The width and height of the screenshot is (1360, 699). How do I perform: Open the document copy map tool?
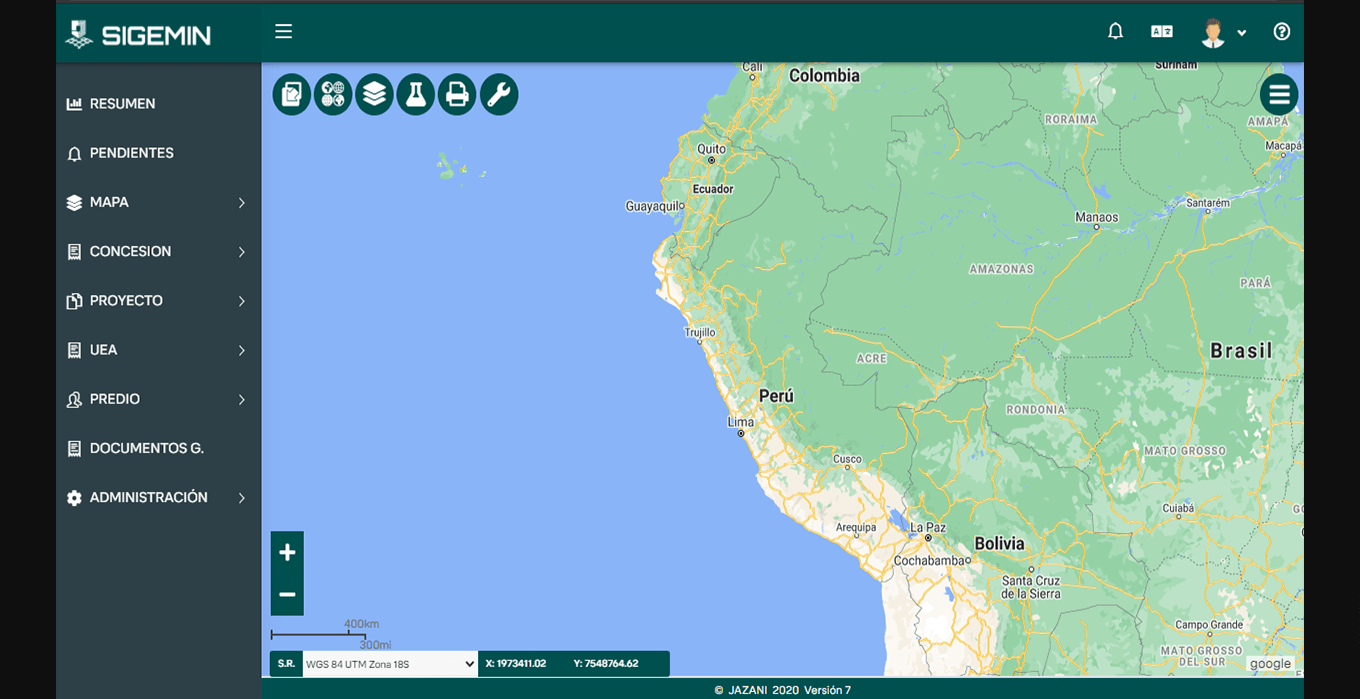click(292, 95)
